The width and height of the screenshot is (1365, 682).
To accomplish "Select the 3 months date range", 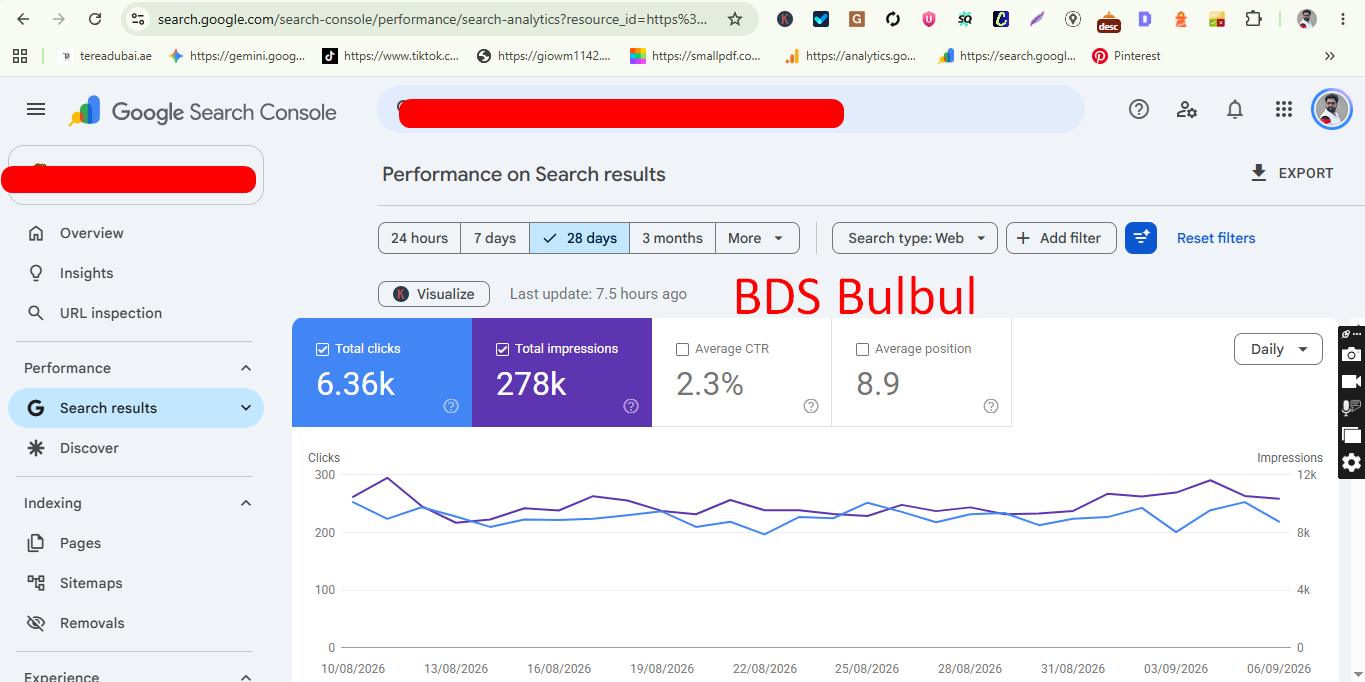I will pos(672,238).
